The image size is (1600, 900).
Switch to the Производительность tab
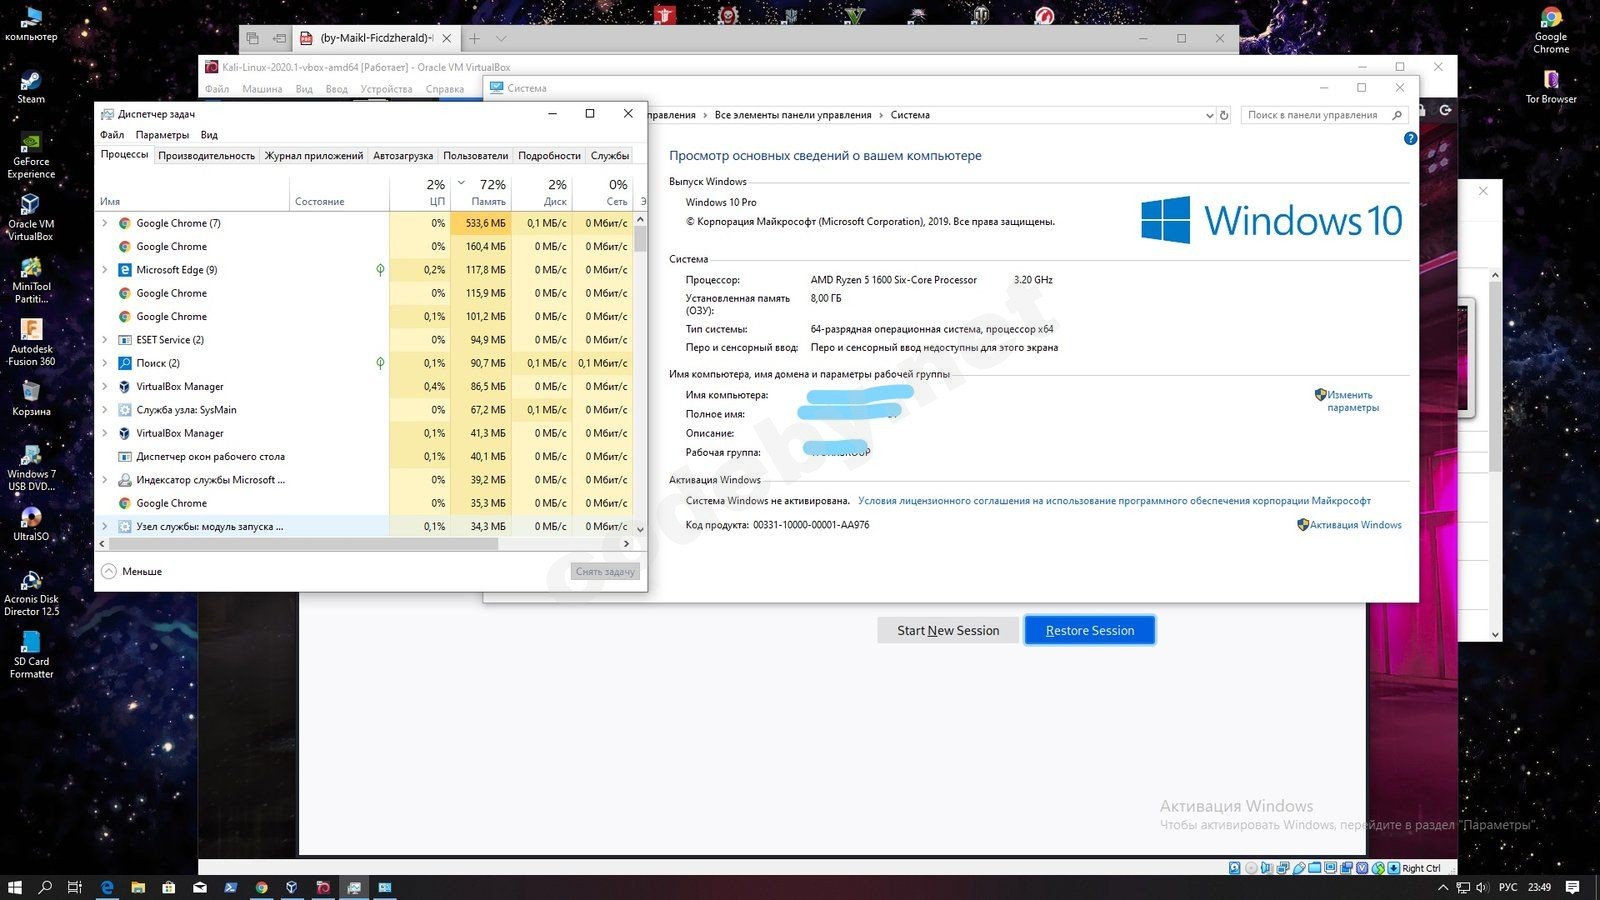tap(206, 155)
